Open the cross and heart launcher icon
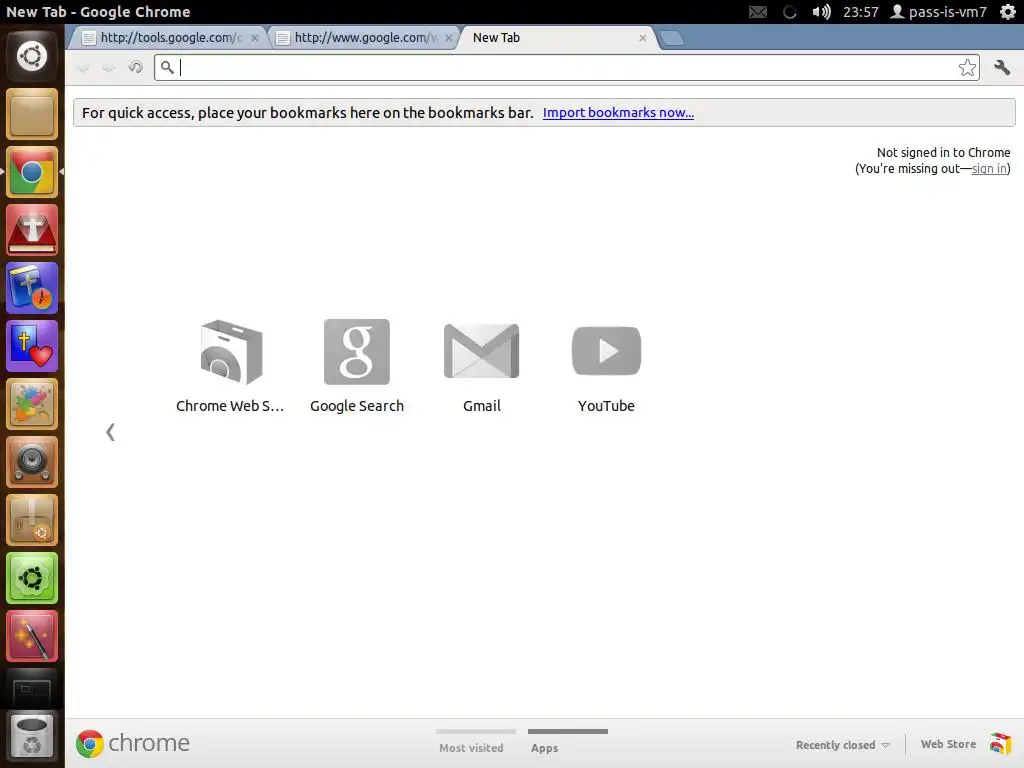The image size is (1024, 768). click(x=32, y=346)
